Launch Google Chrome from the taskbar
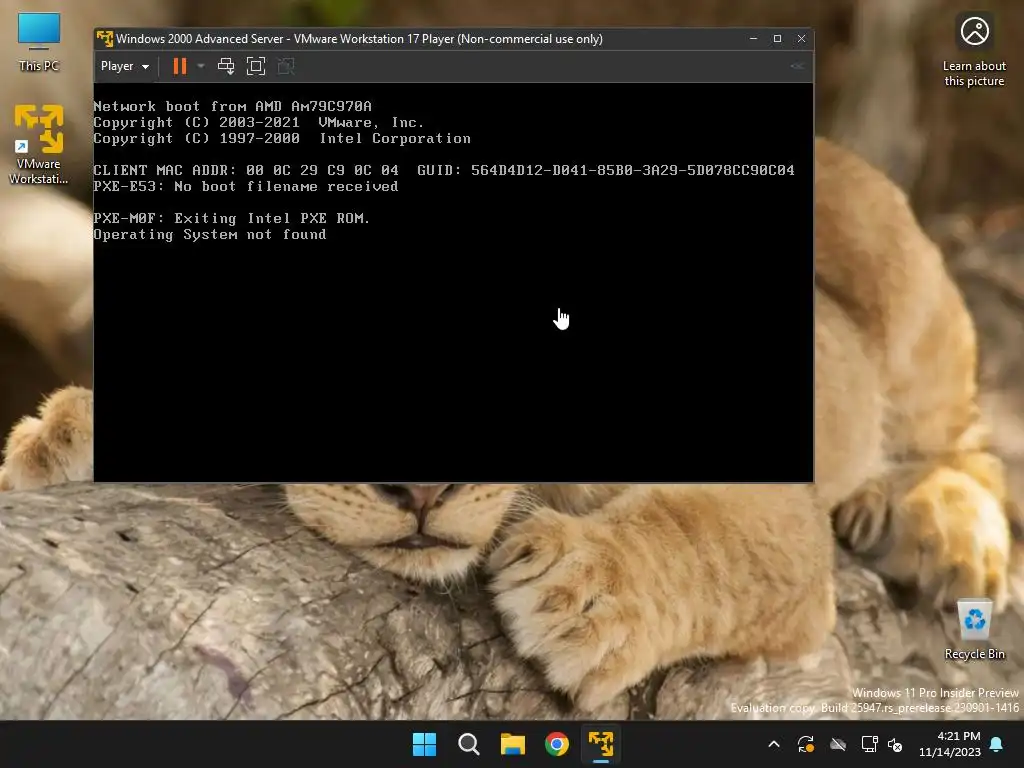Viewport: 1024px width, 768px height. (x=557, y=744)
